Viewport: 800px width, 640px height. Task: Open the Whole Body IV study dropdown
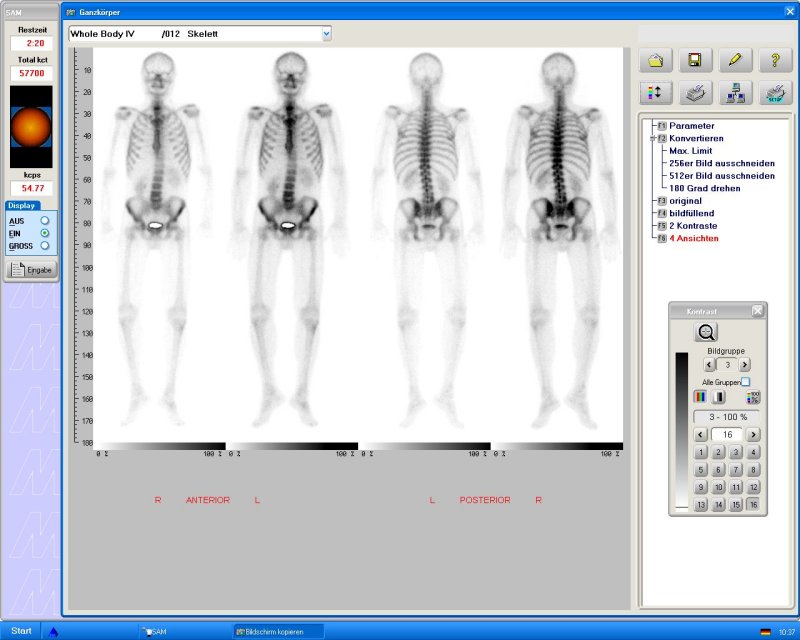pyautogui.click(x=326, y=34)
